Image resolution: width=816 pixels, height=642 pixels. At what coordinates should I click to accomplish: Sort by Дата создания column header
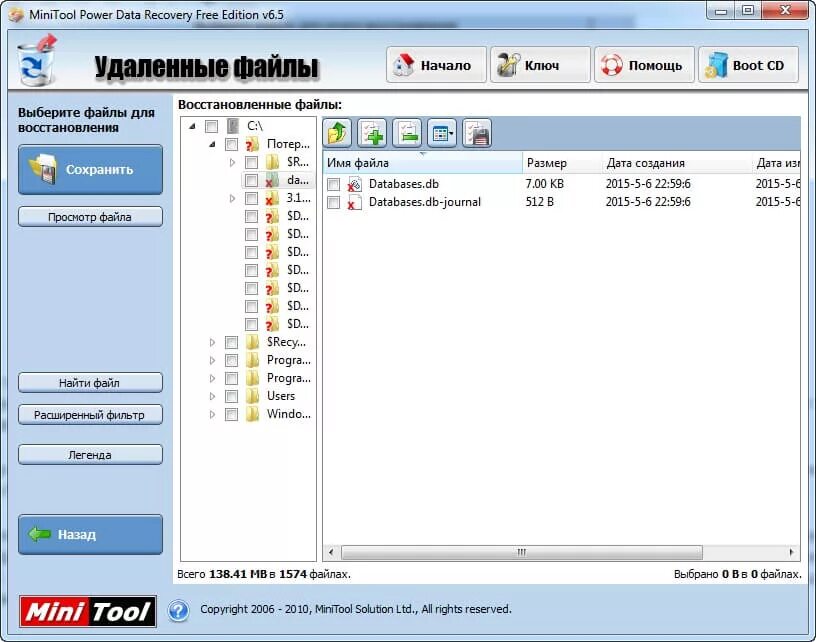pyautogui.click(x=677, y=163)
